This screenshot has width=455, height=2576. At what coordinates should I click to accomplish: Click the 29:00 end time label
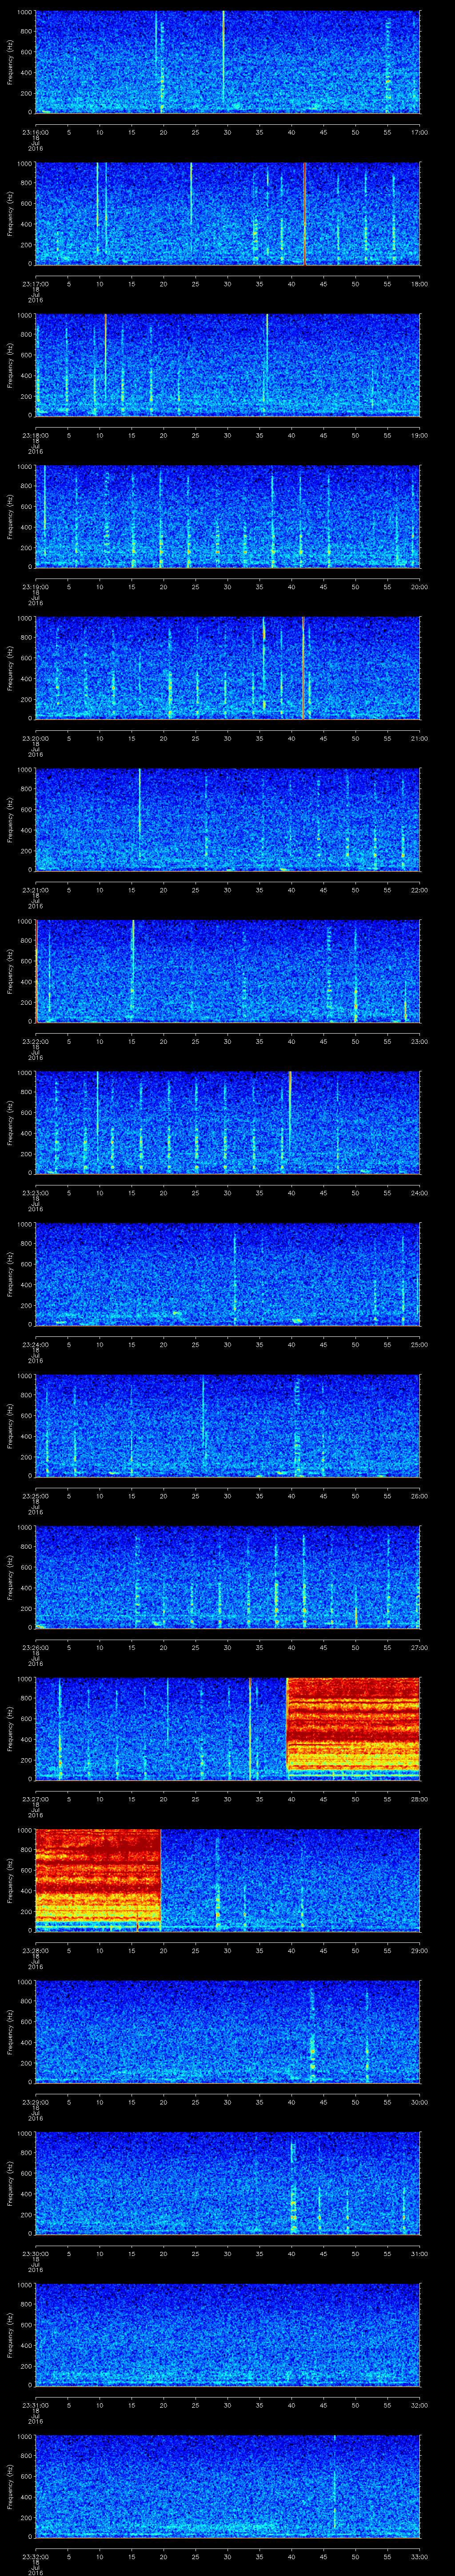click(419, 1950)
